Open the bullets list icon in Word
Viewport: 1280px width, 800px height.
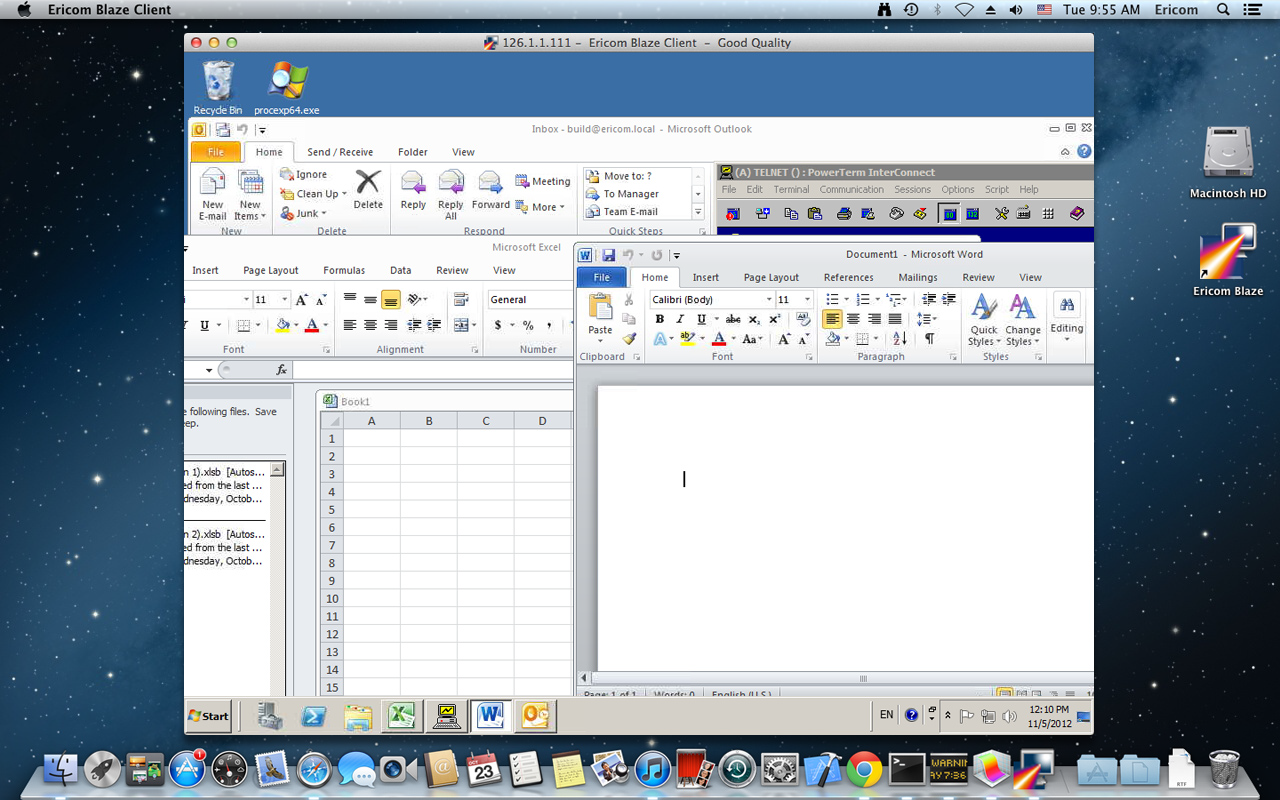click(x=831, y=299)
